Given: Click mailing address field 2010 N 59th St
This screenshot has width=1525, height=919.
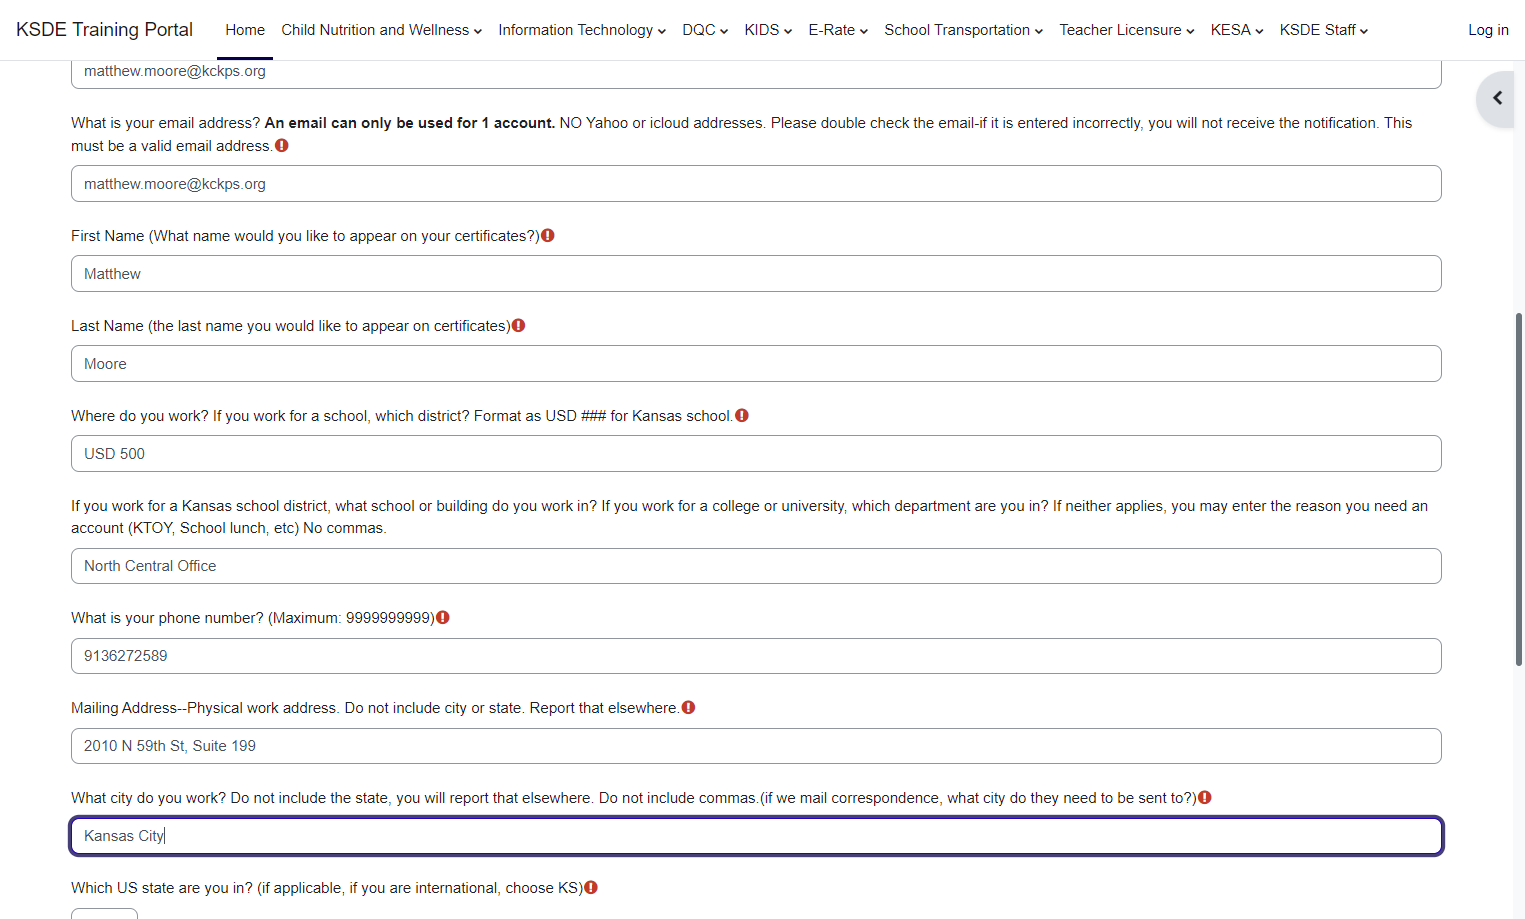Looking at the screenshot, I should (x=756, y=746).
